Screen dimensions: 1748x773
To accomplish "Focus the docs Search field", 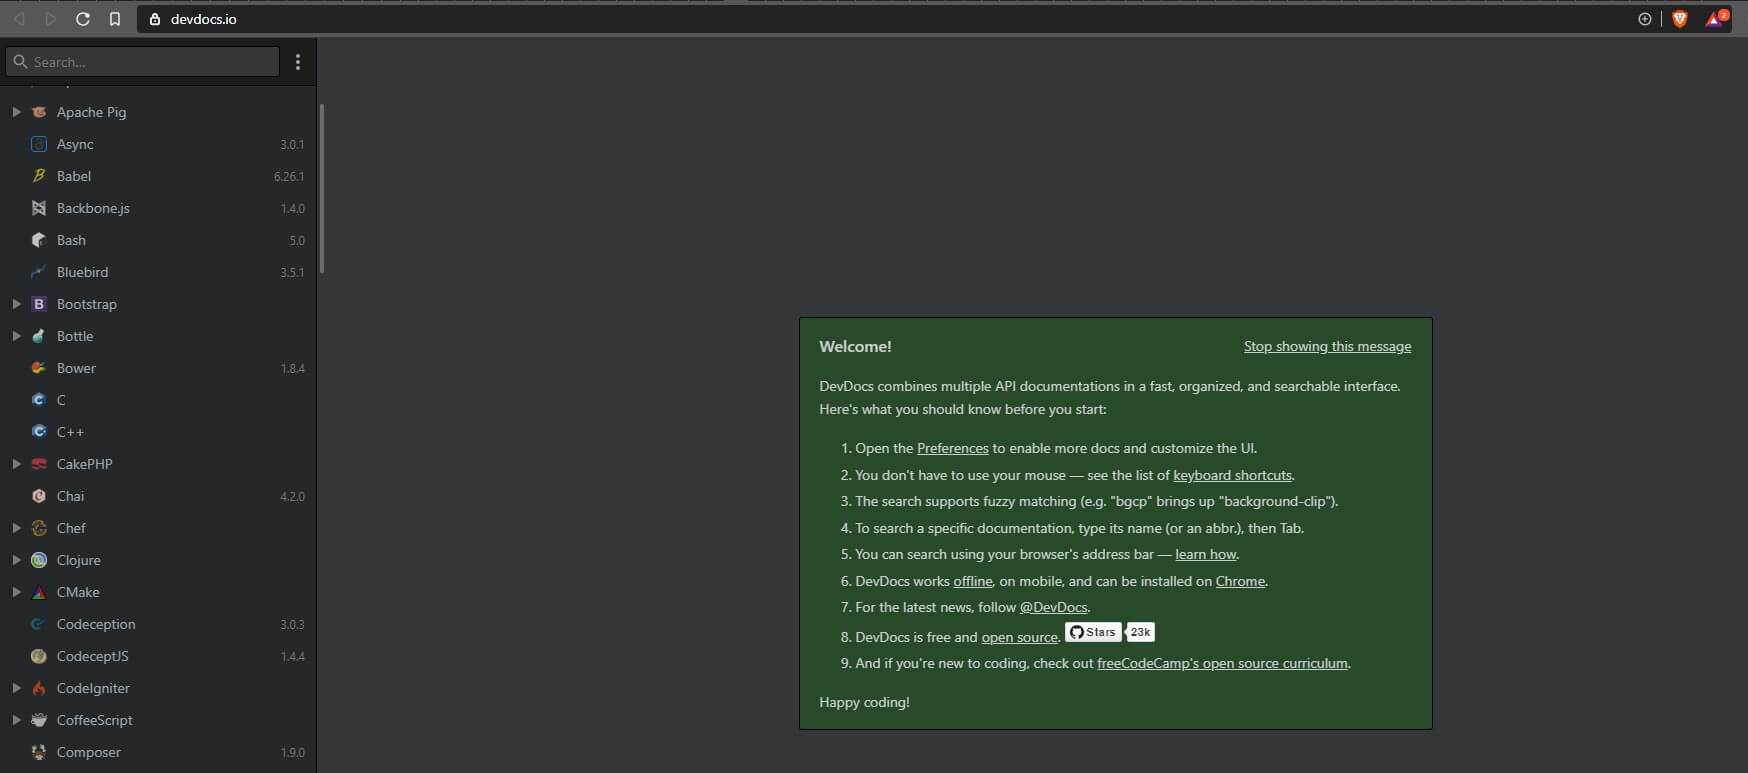I will (143, 62).
